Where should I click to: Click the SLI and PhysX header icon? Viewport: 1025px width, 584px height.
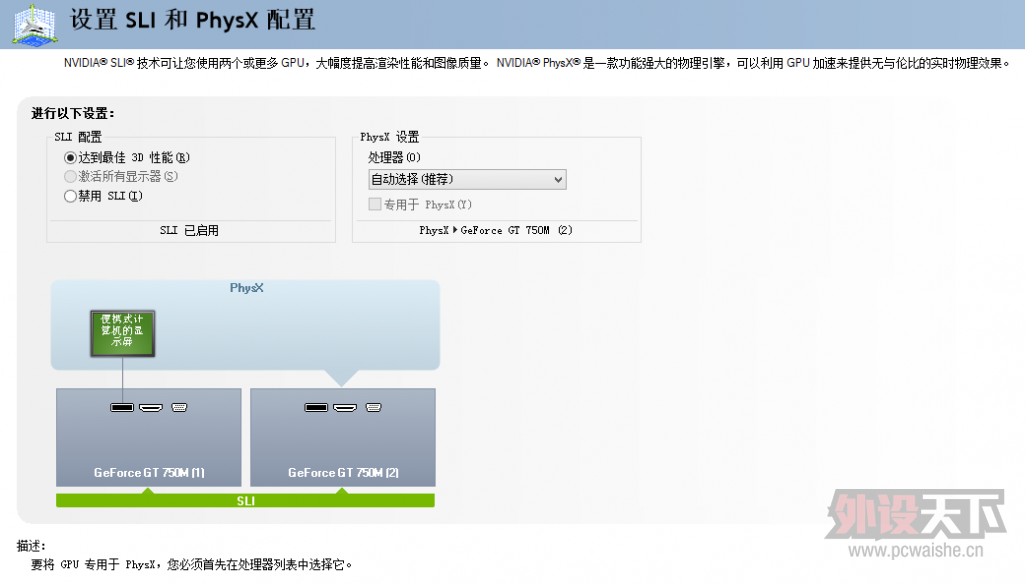pos(34,25)
